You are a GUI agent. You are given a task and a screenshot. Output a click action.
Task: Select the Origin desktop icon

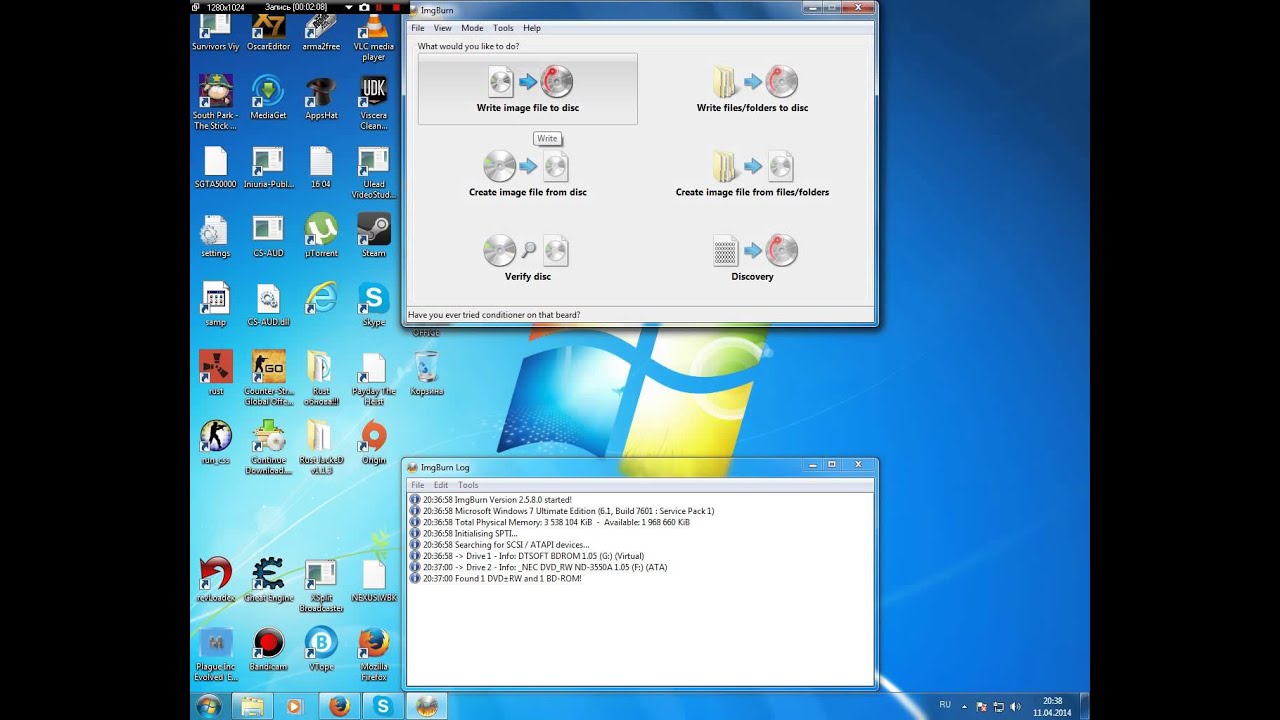tap(374, 442)
